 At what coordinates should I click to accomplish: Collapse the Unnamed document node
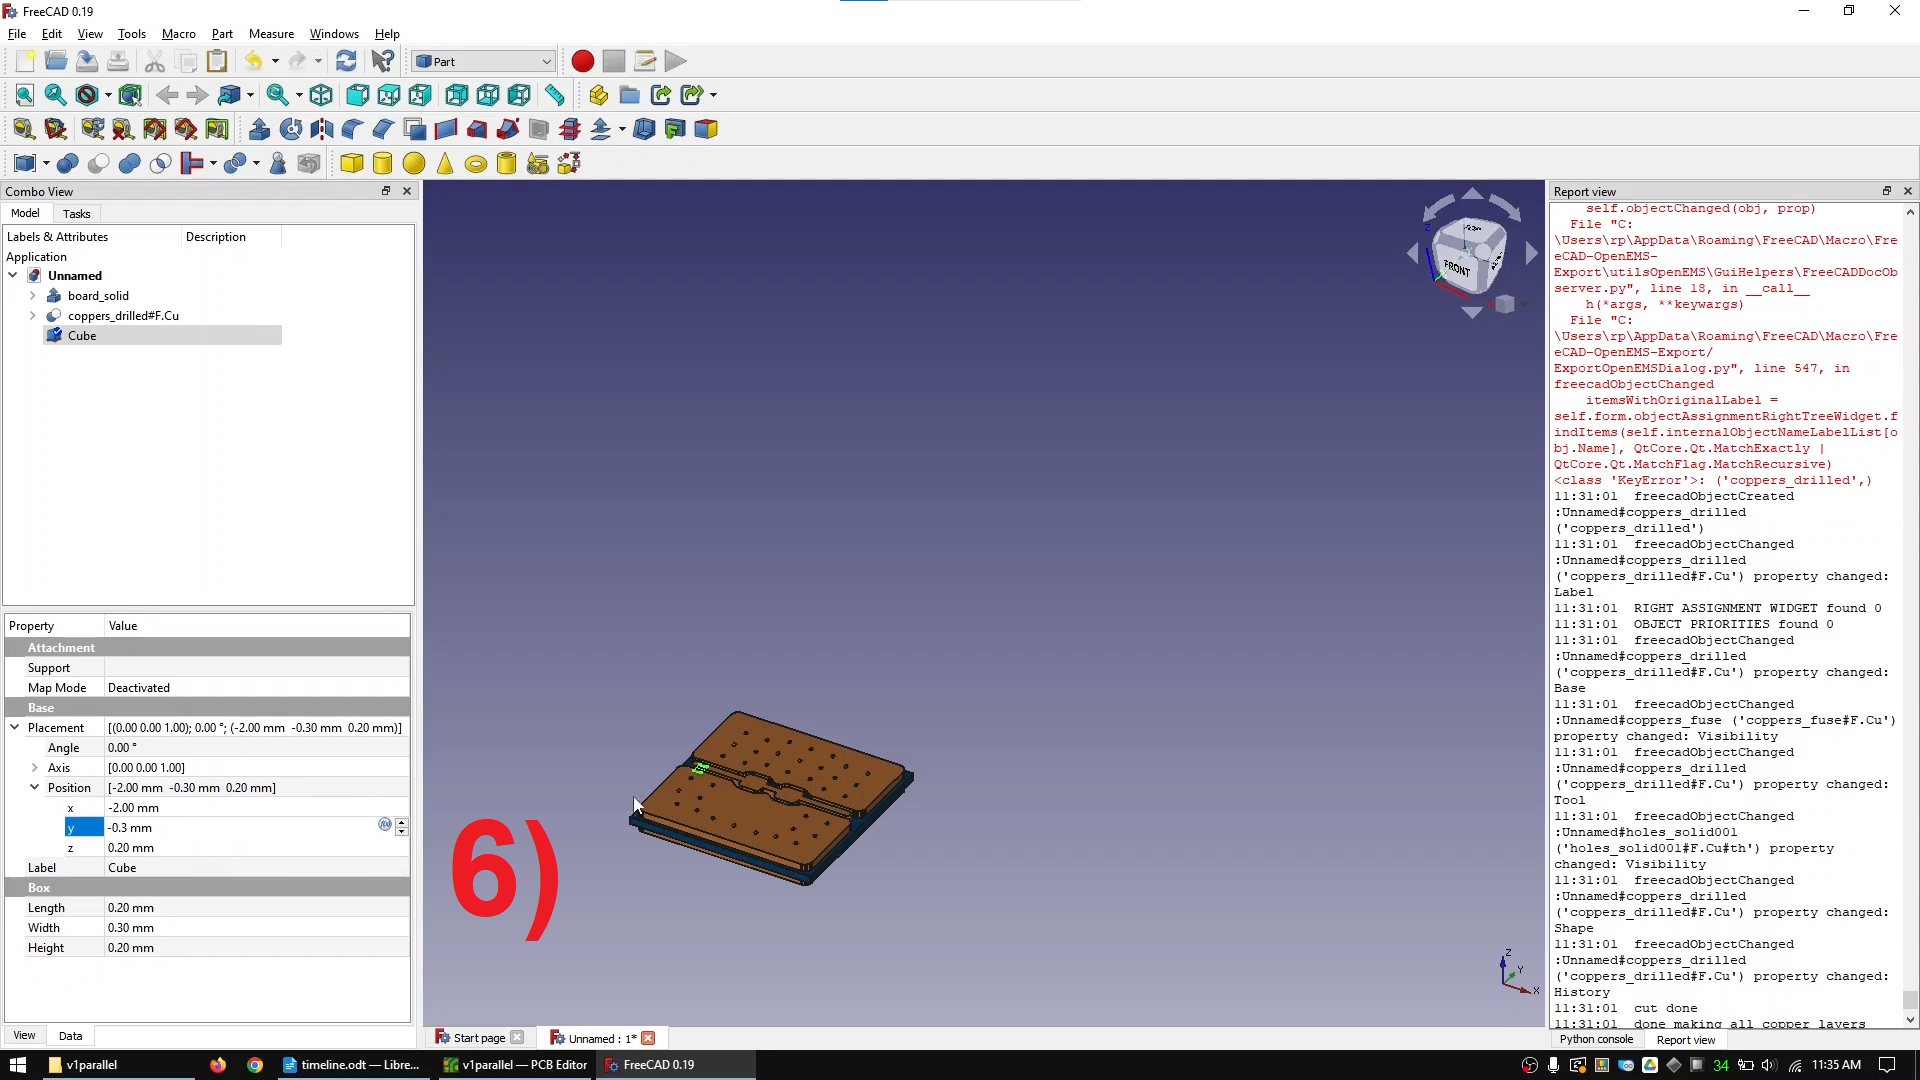pyautogui.click(x=13, y=276)
